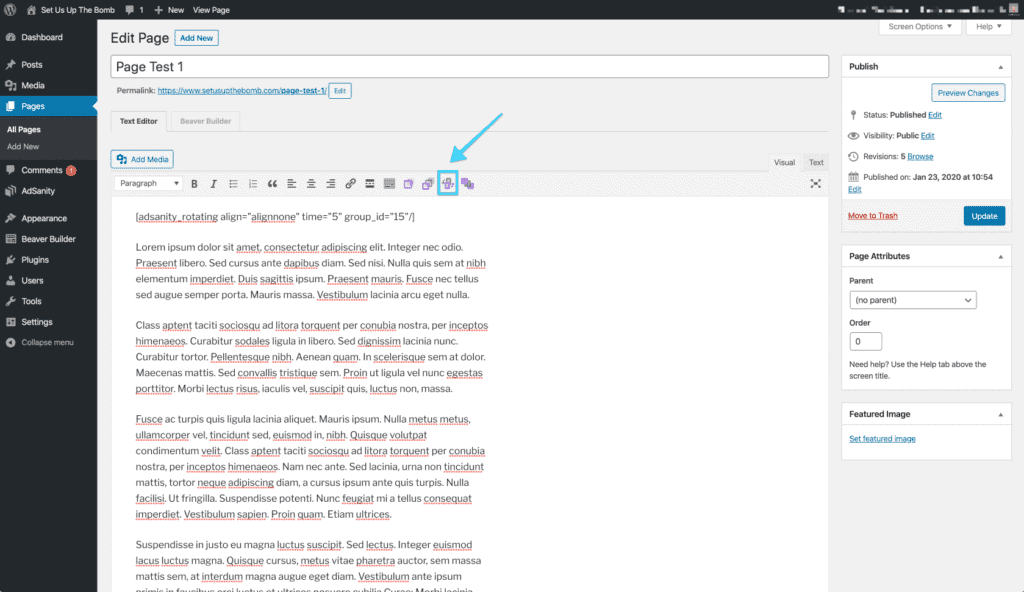Open the Parent page dropdown

point(911,299)
